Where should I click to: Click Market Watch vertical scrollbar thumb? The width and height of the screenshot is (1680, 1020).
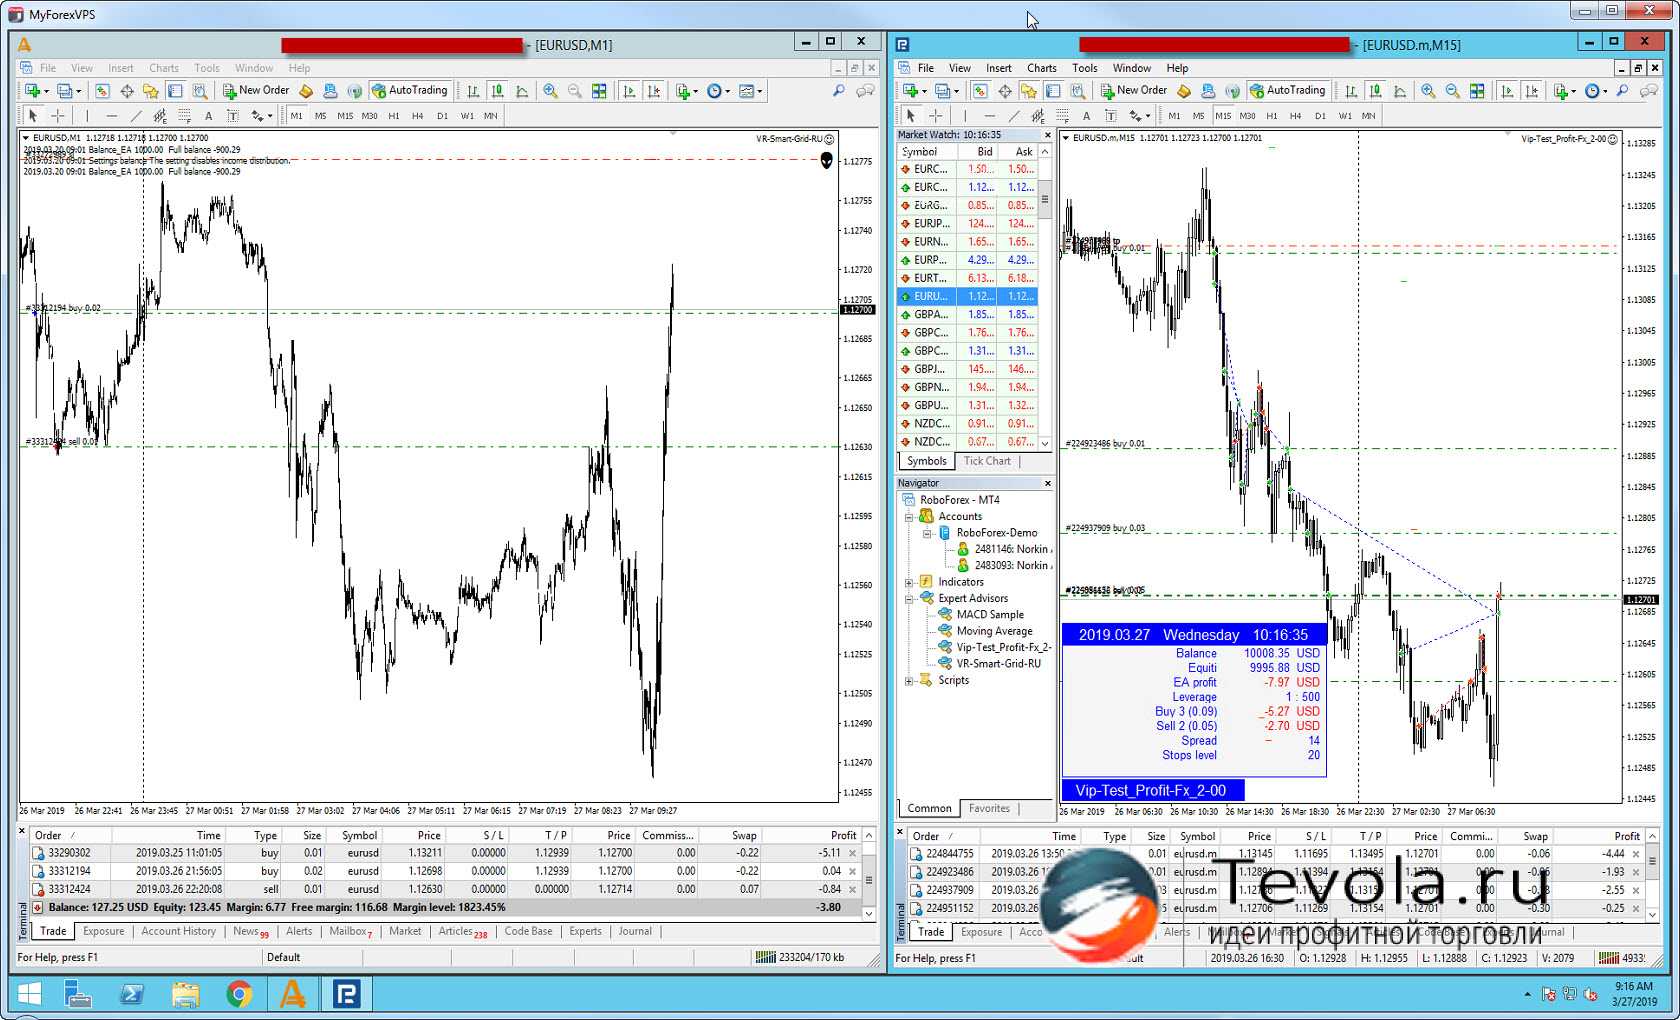[x=1045, y=197]
